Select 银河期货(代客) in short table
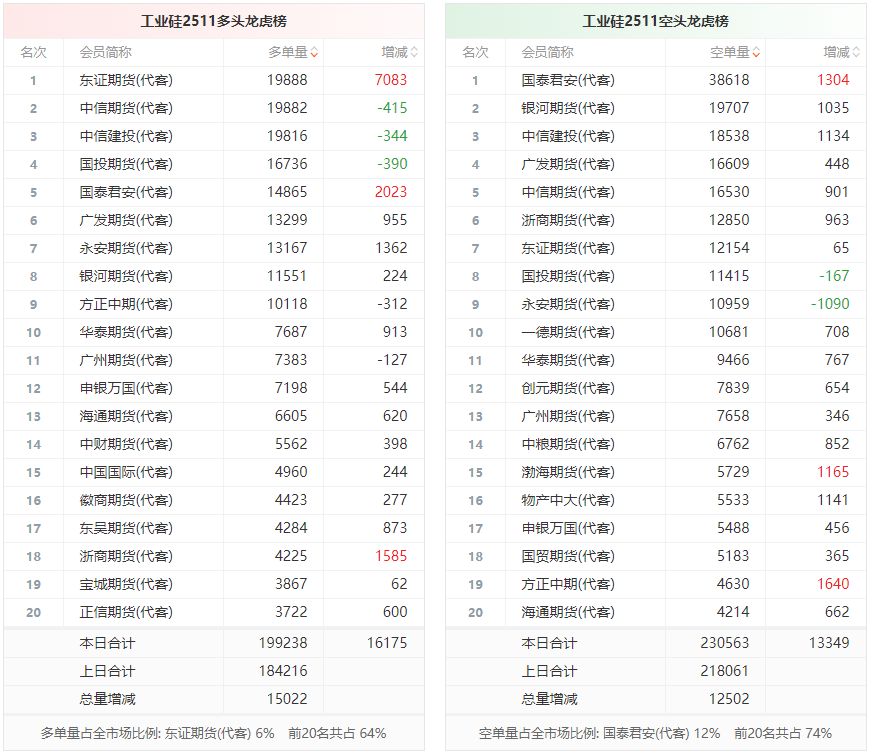871x752 pixels. (x=568, y=108)
